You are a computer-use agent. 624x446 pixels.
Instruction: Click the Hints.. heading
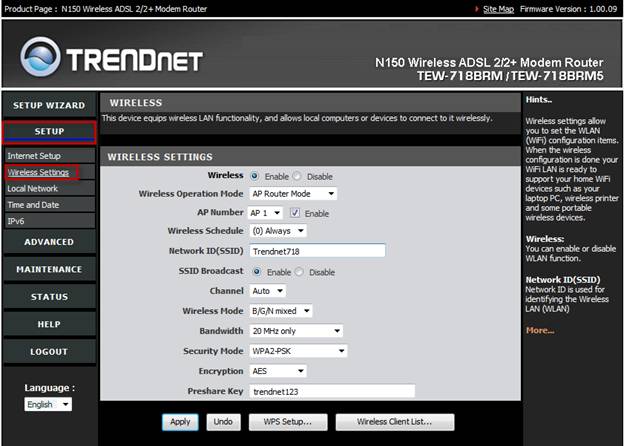coord(538,100)
